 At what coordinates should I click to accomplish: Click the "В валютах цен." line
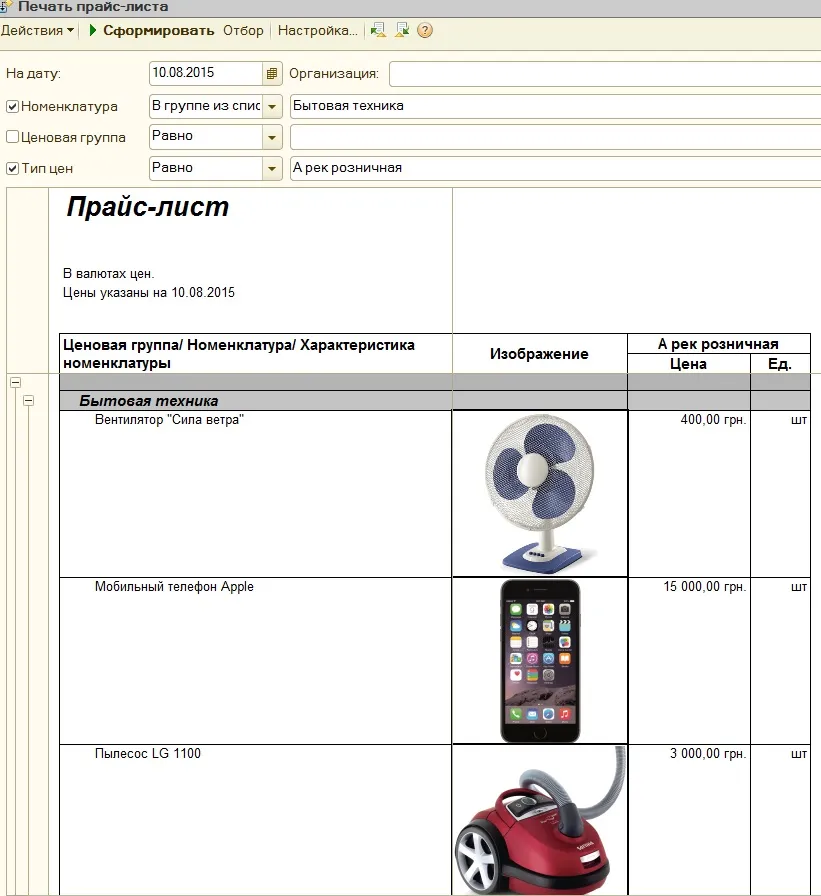109,274
